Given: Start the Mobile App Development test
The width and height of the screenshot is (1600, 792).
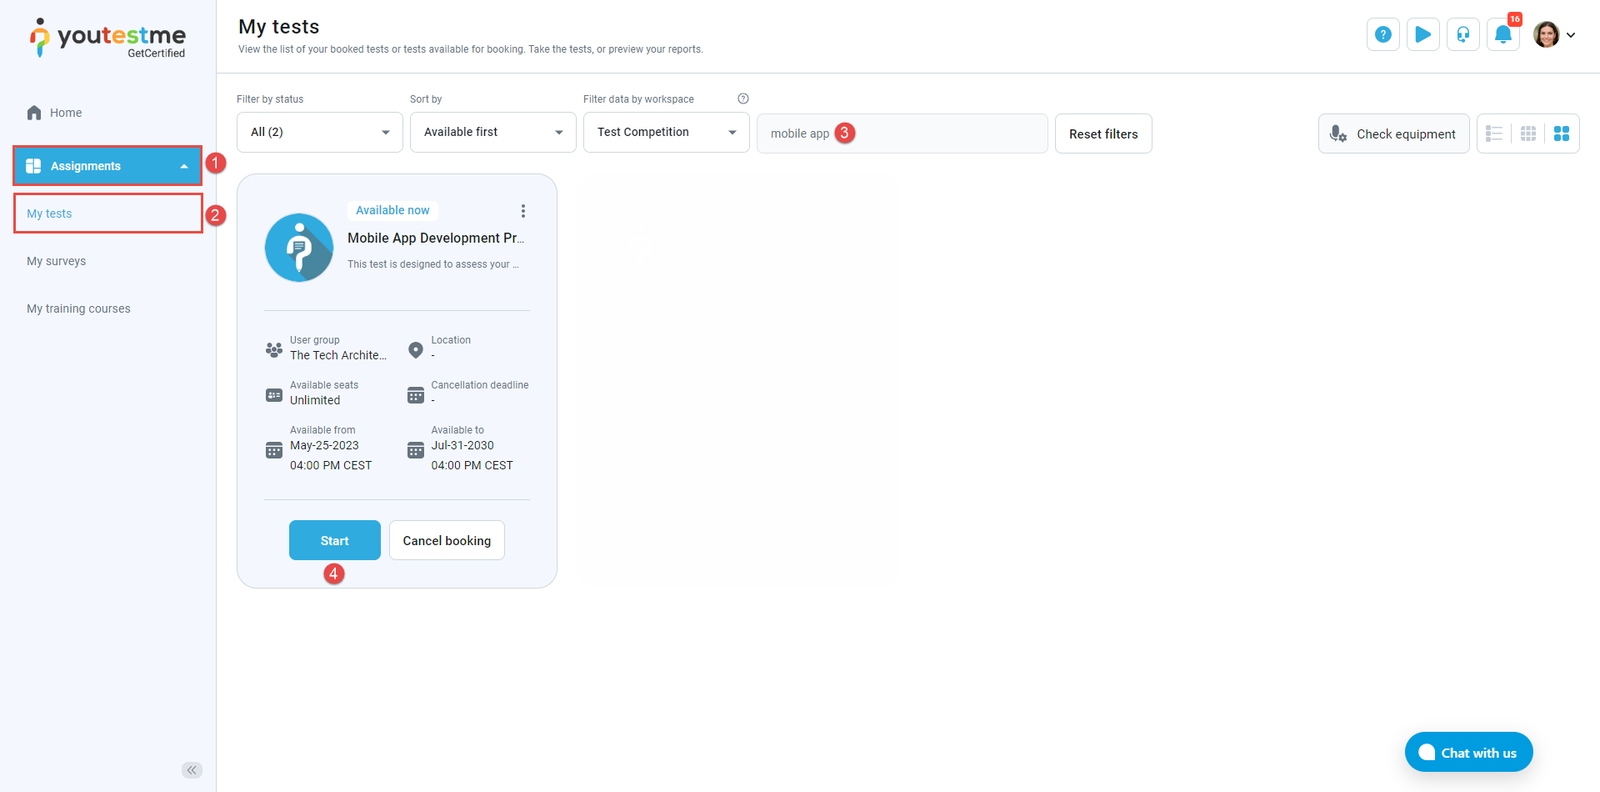Looking at the screenshot, I should coord(334,540).
